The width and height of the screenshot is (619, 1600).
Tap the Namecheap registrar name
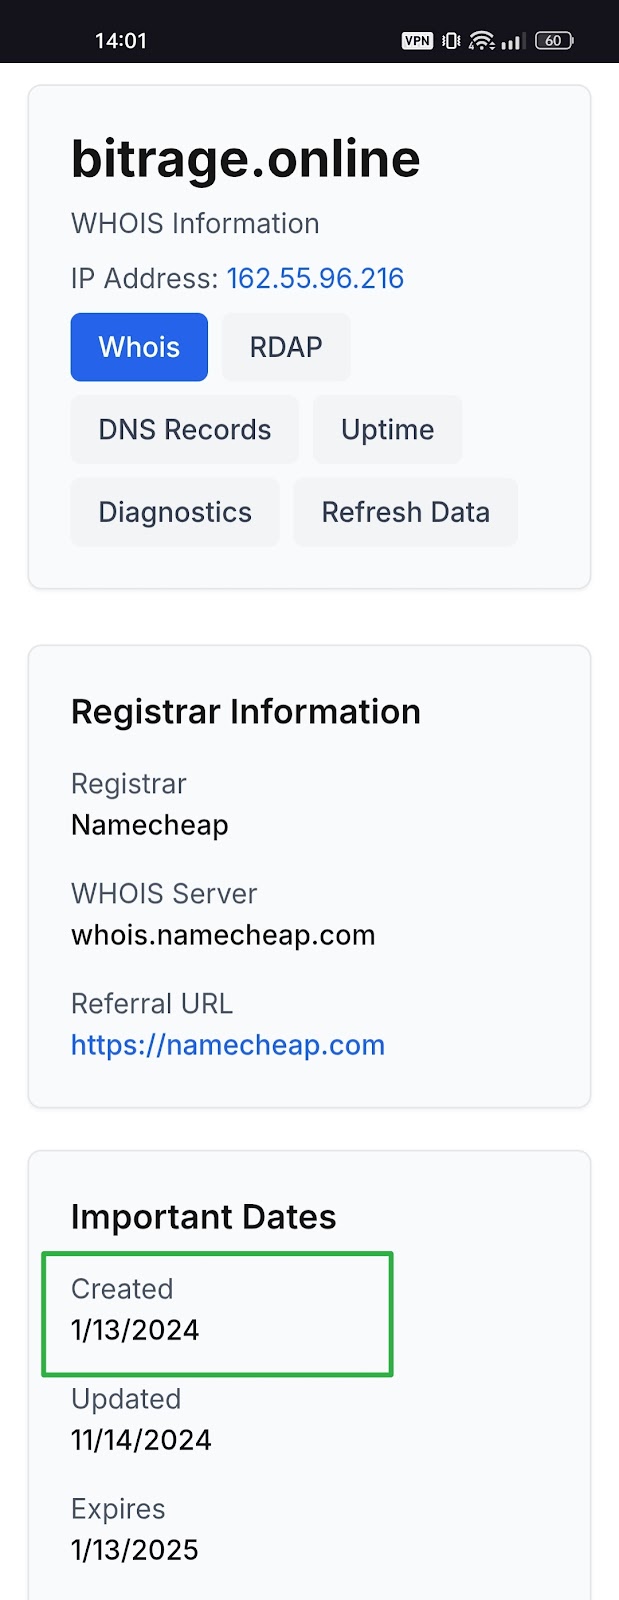click(x=150, y=825)
